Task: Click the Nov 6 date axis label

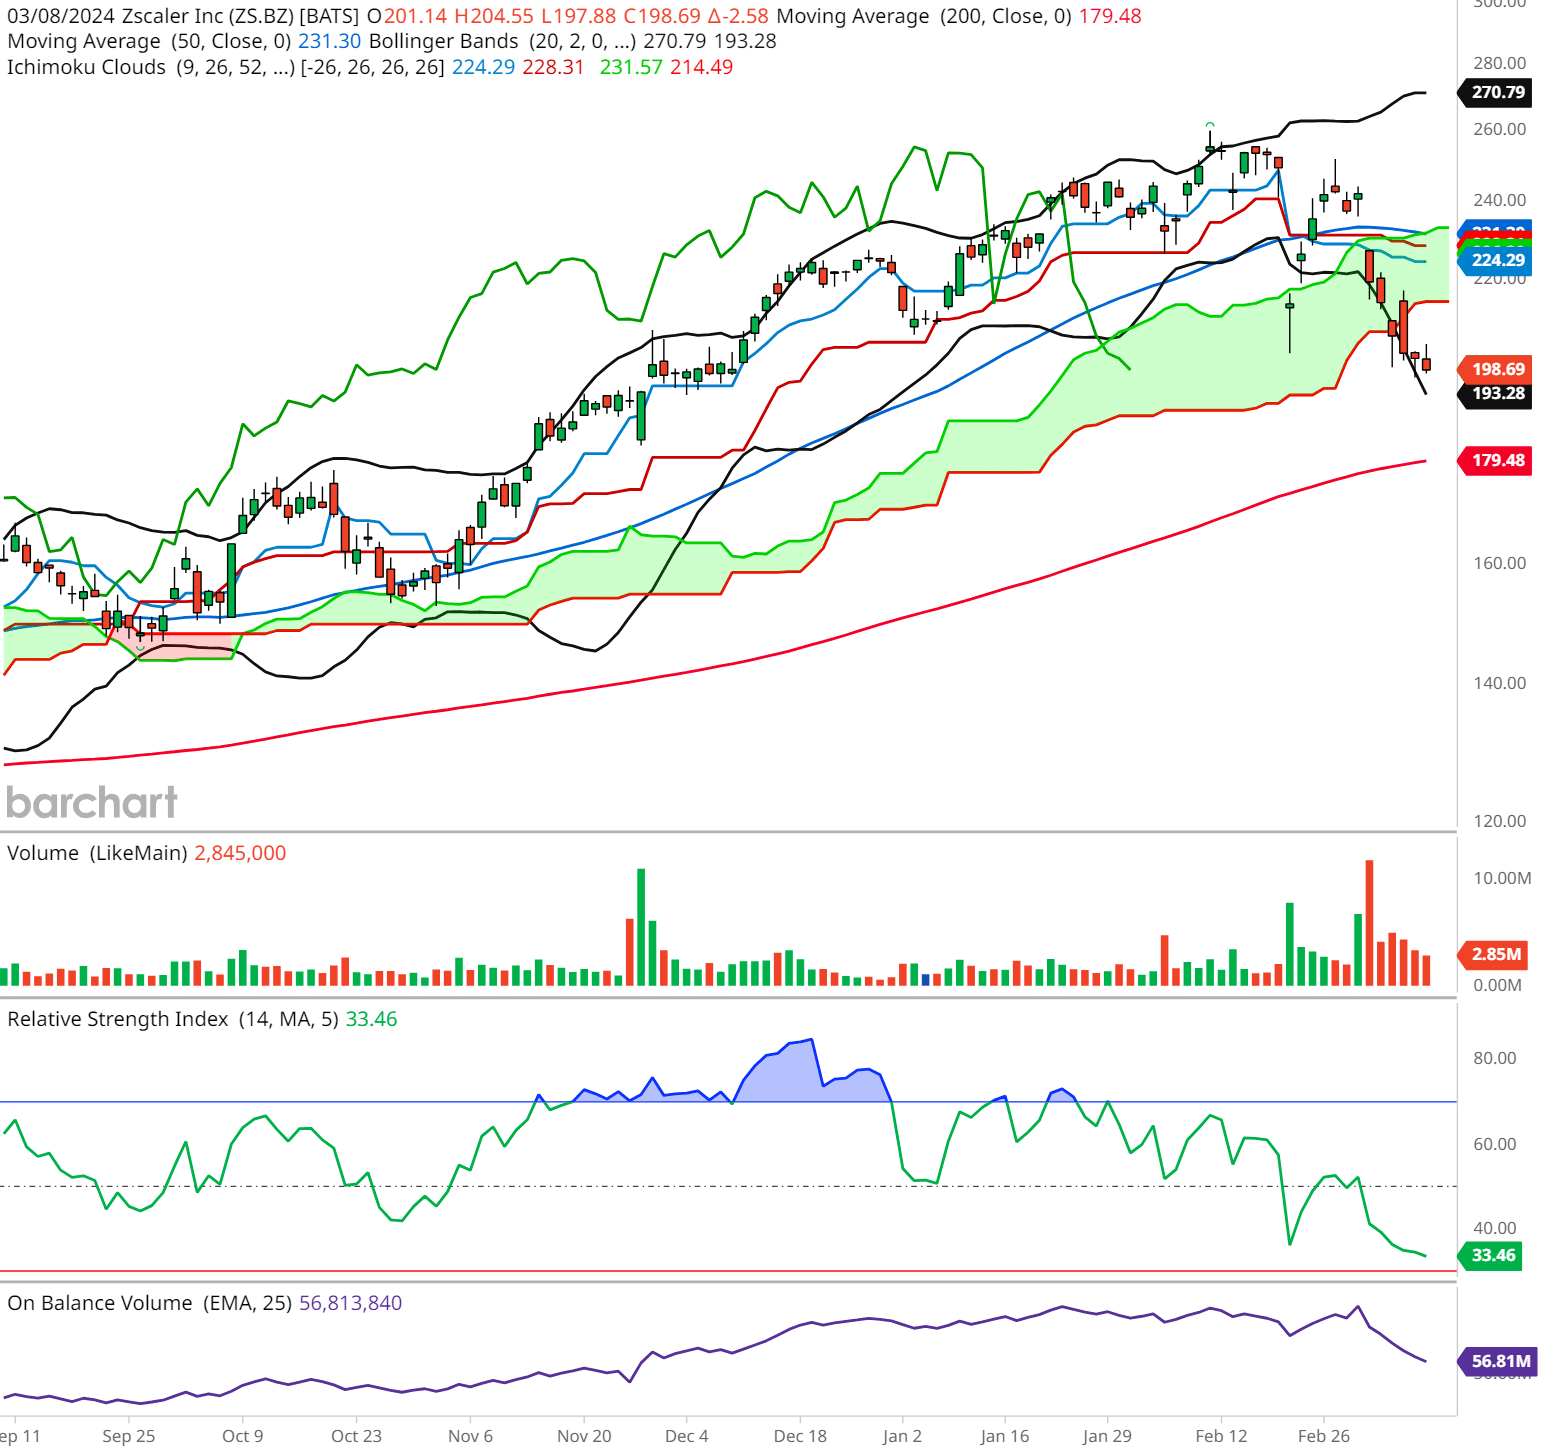Action: click(471, 1437)
